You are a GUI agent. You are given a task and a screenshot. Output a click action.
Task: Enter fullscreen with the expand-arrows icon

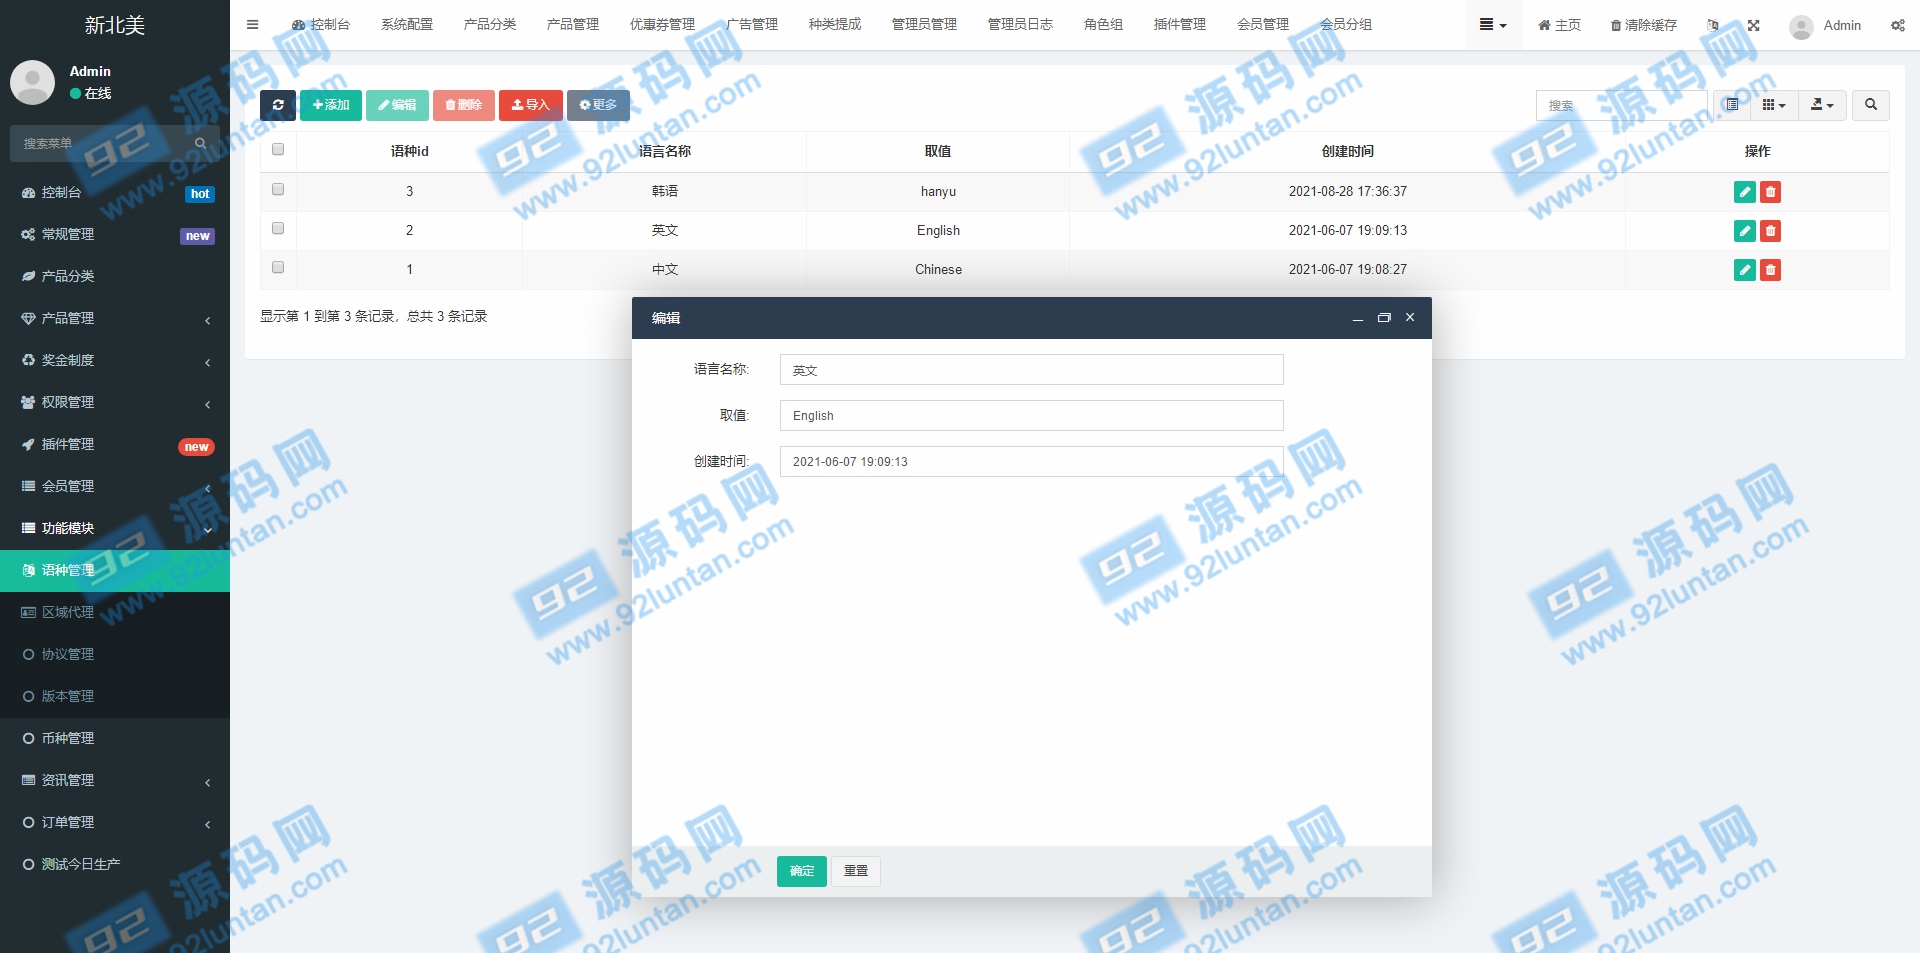pos(1753,25)
